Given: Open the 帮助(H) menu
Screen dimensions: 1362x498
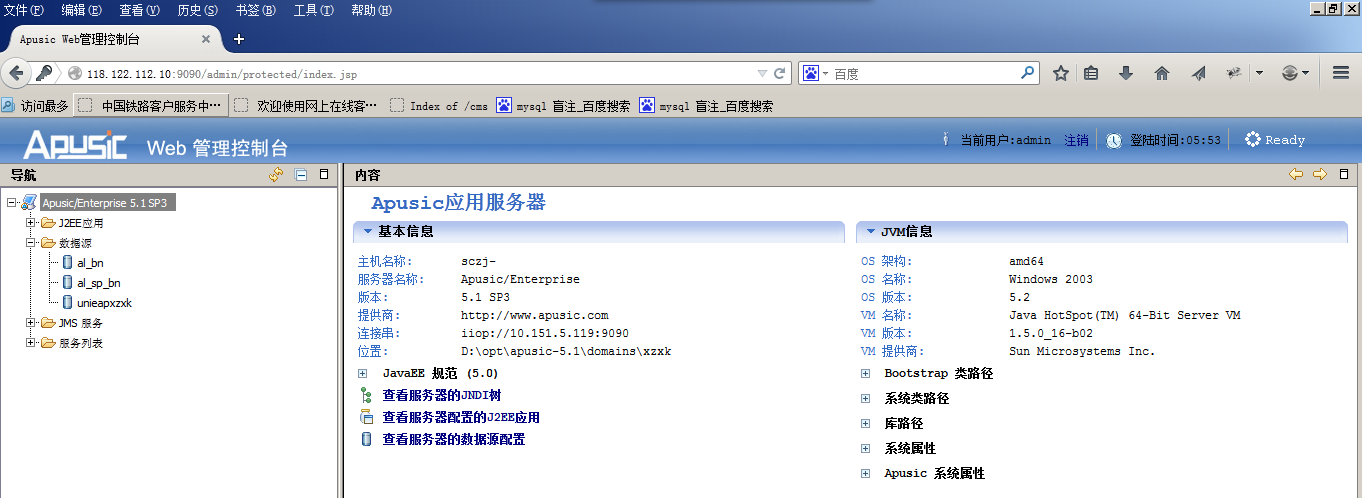Looking at the screenshot, I should point(371,10).
